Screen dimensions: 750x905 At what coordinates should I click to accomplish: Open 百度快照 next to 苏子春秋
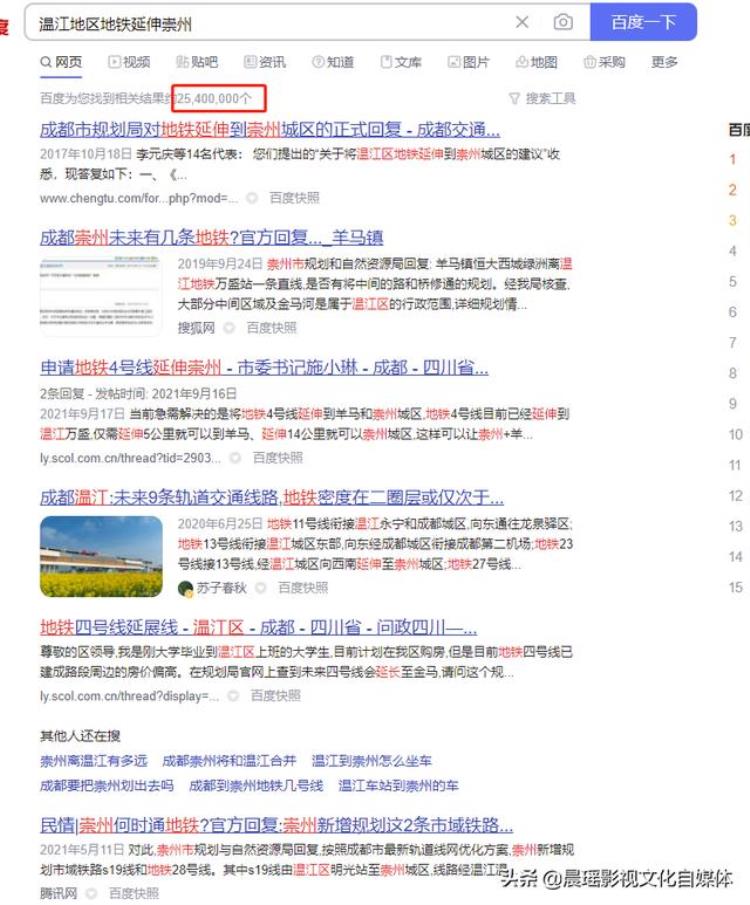(x=303, y=588)
